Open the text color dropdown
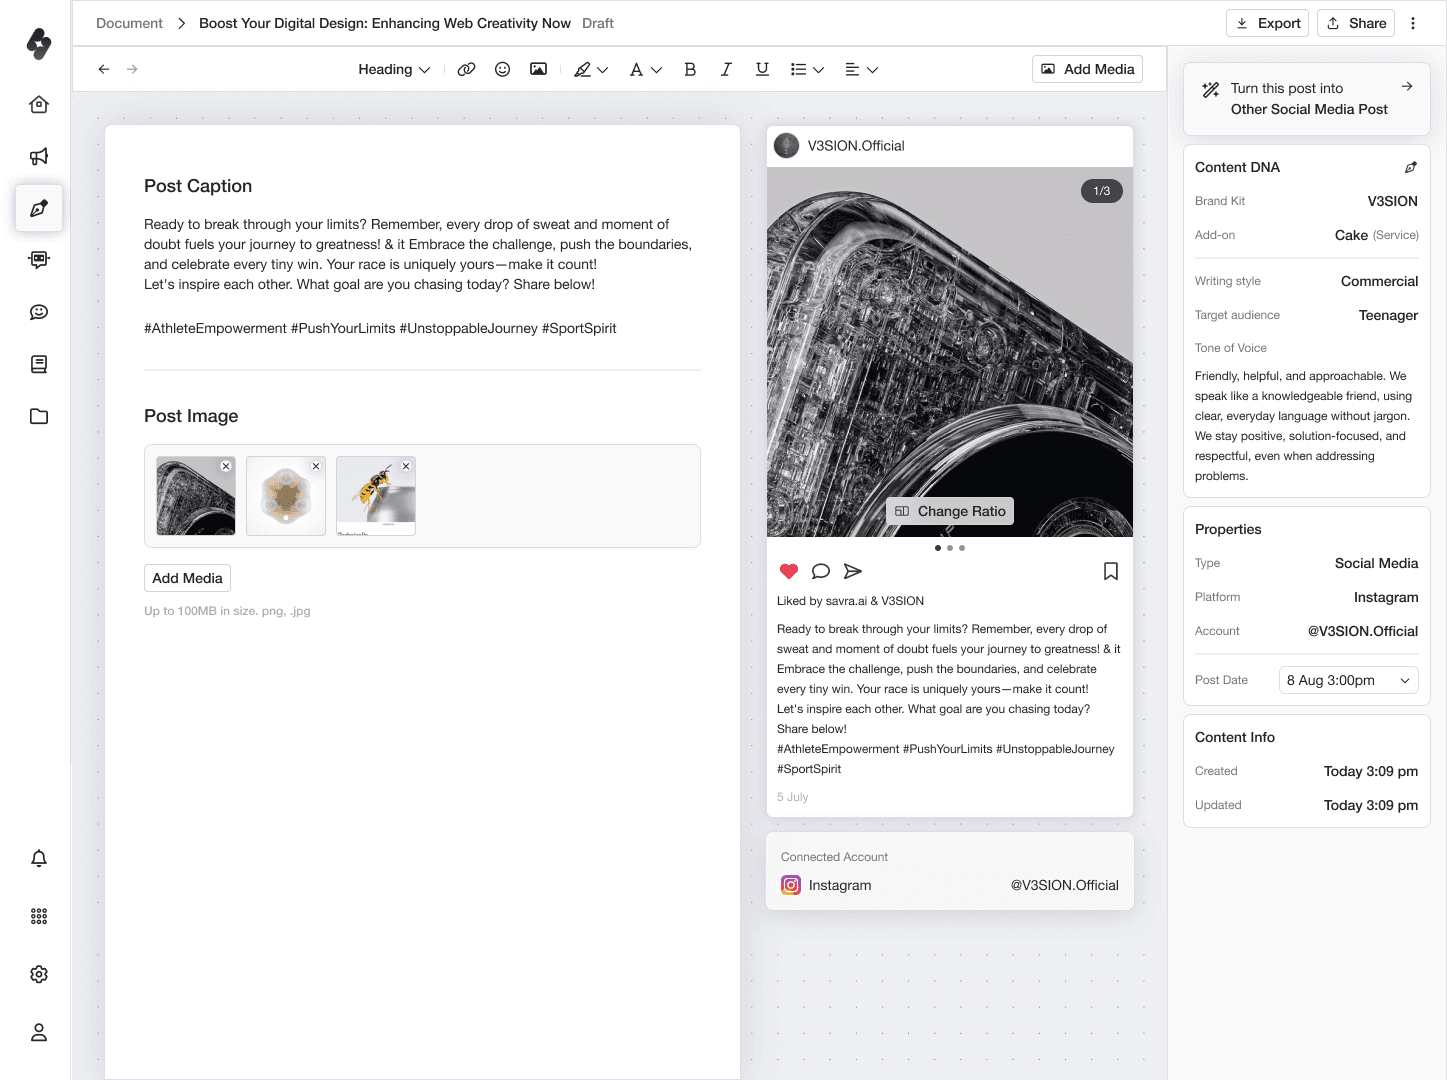Image resolution: width=1447 pixels, height=1080 pixels. pos(645,69)
